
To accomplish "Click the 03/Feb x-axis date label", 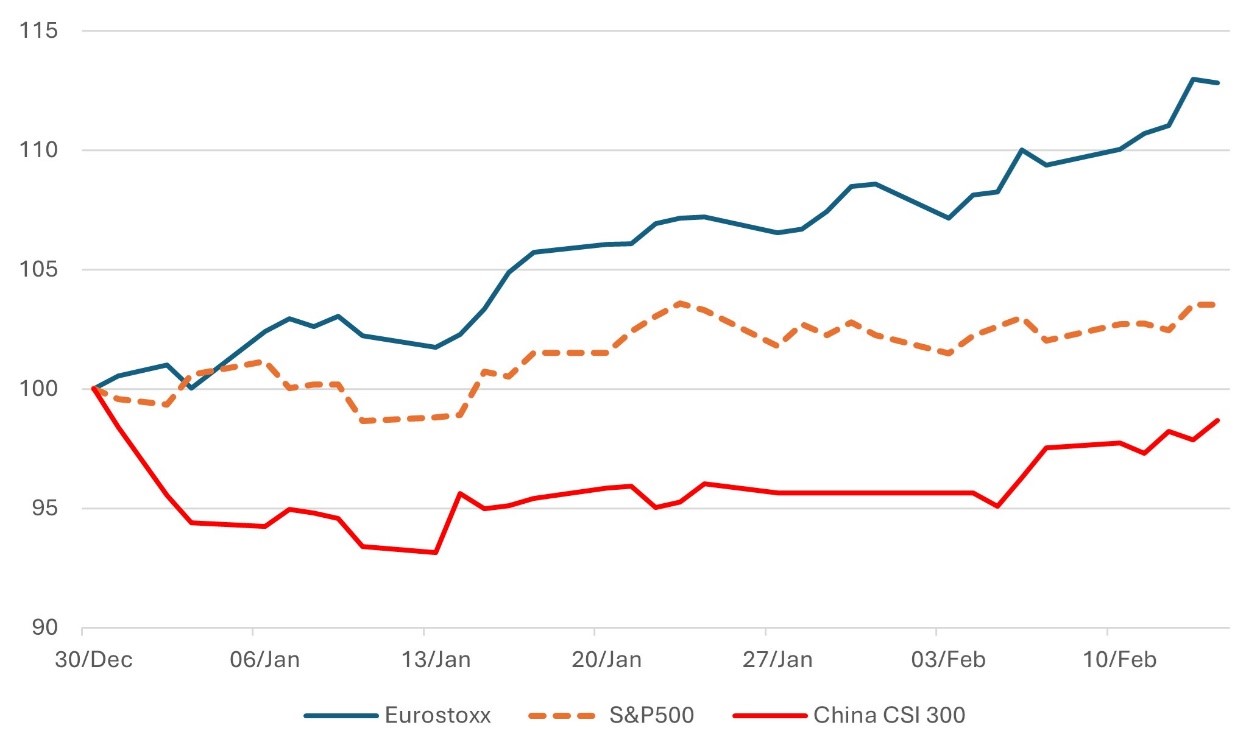I will pyautogui.click(x=937, y=660).
